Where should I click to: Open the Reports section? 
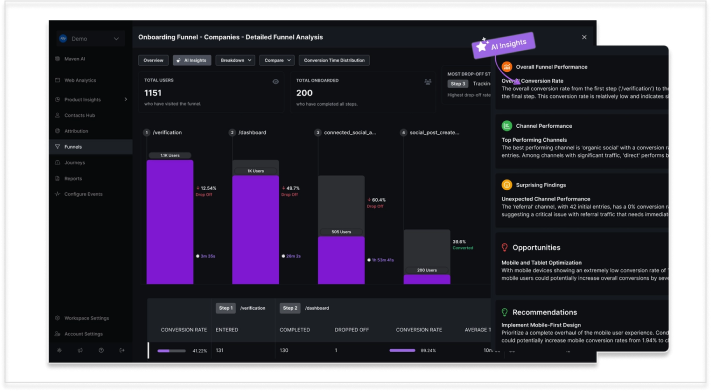pos(73,178)
